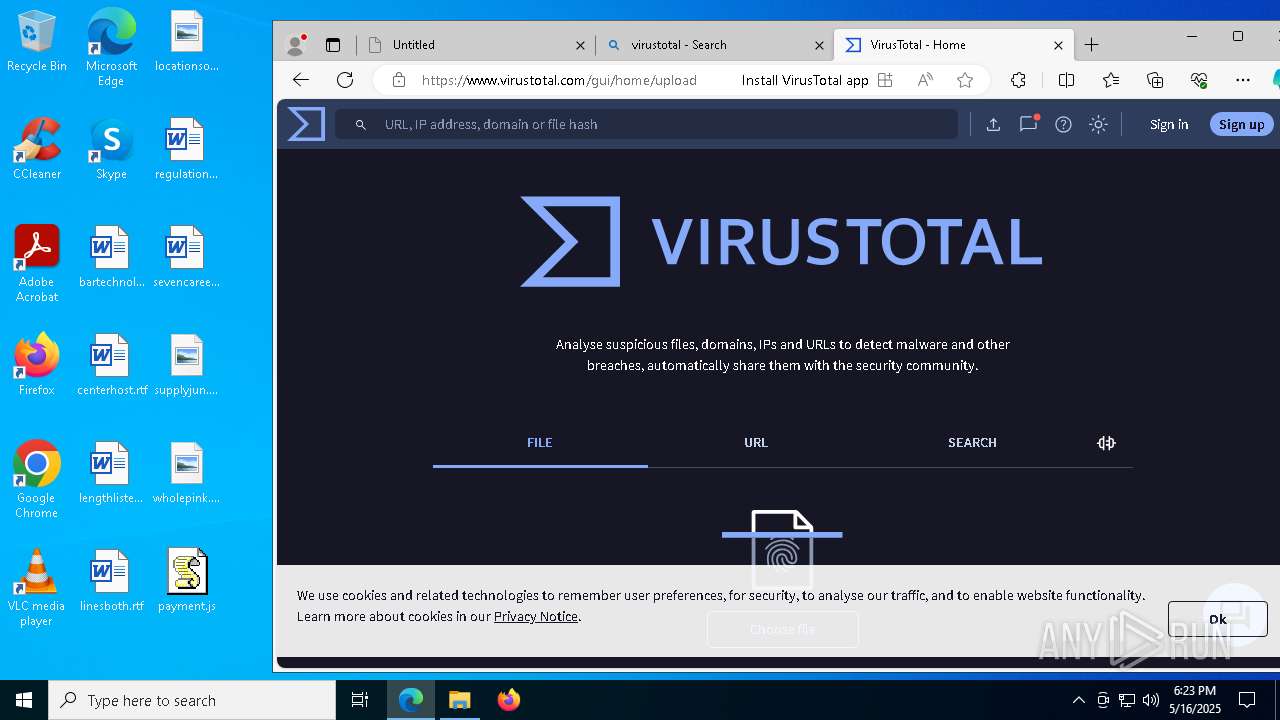Select lengthliste Word document on desktop

coord(111,474)
